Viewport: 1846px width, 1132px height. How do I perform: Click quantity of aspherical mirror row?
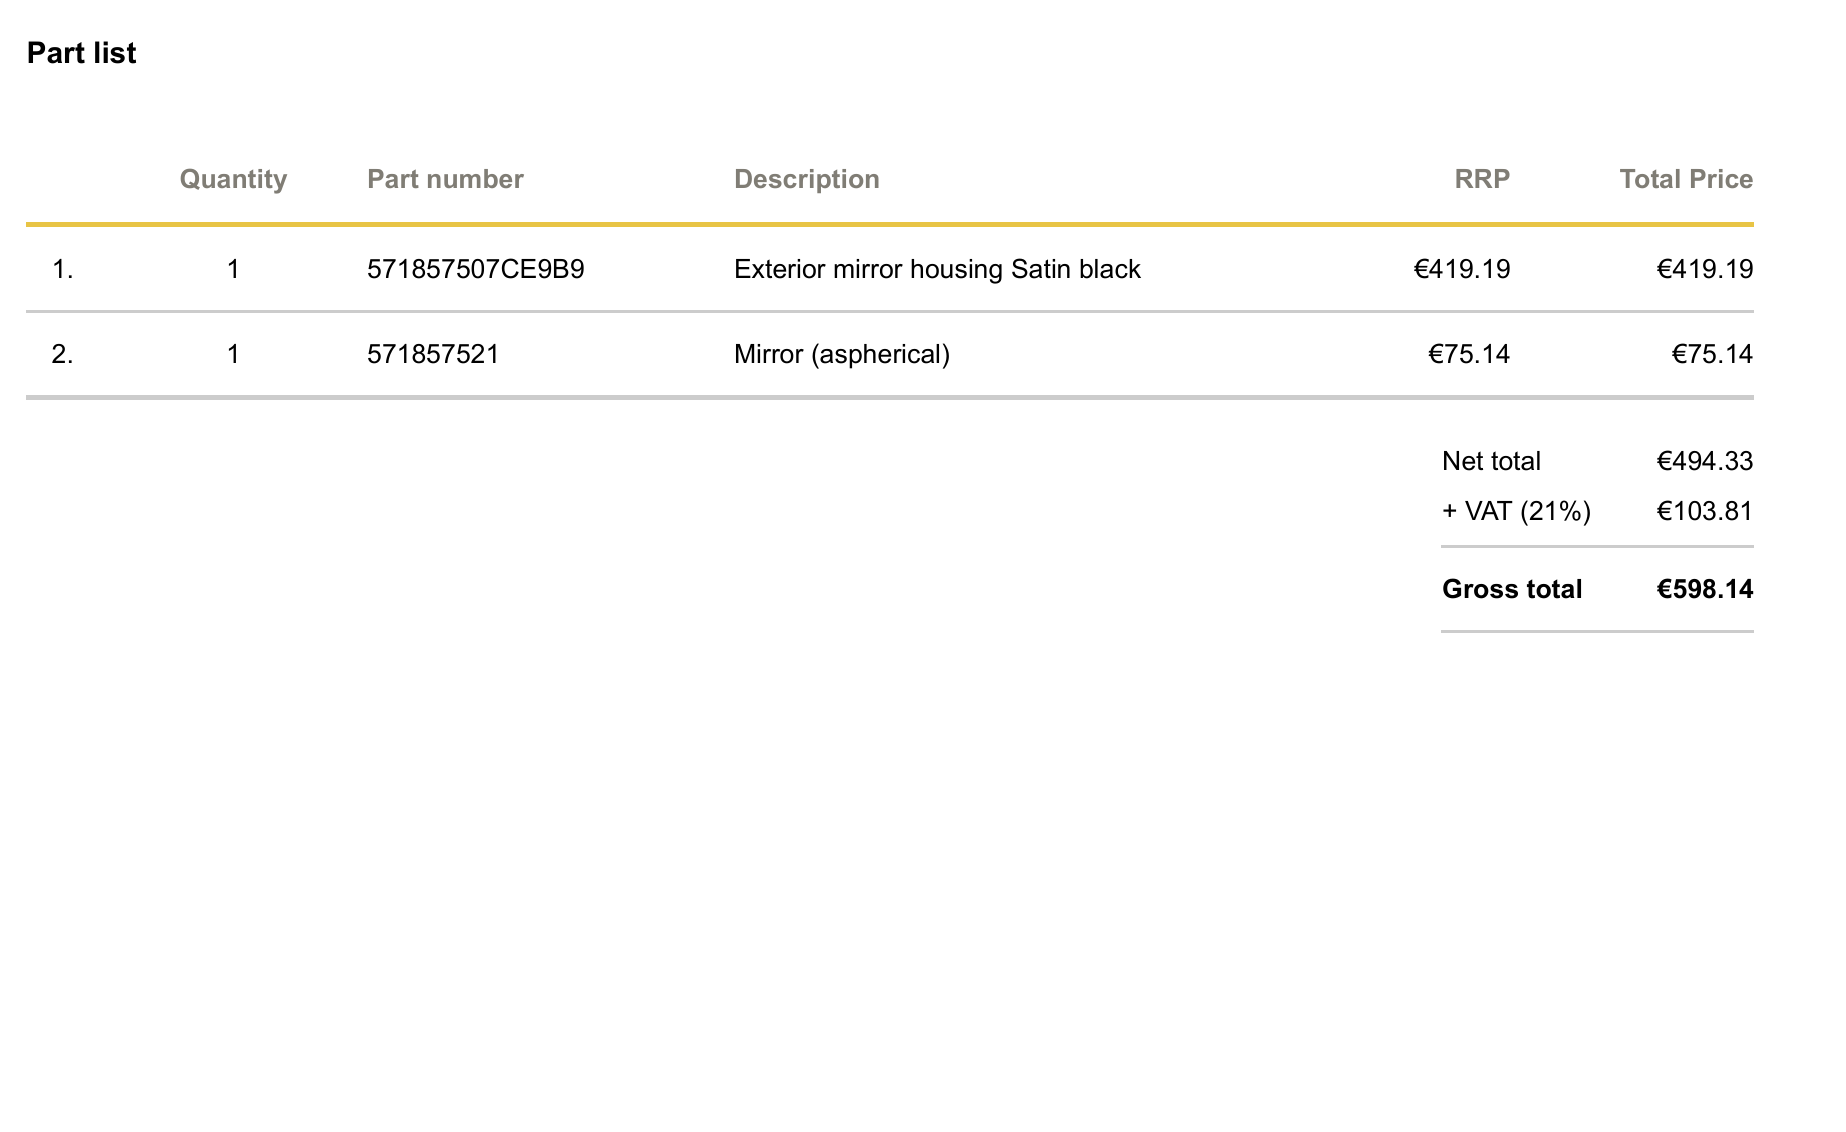pos(233,354)
